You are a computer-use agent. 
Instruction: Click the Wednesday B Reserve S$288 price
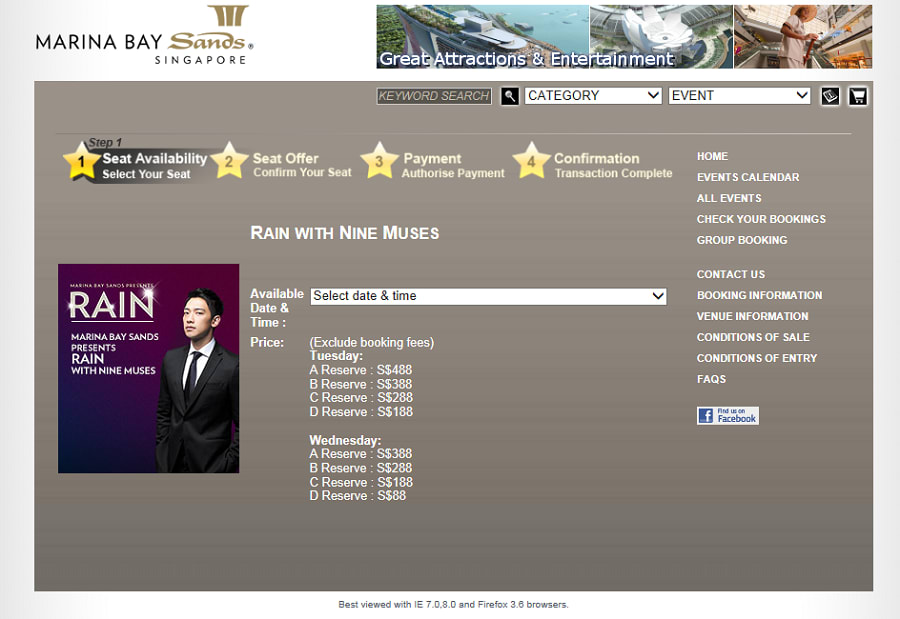pyautogui.click(x=360, y=468)
